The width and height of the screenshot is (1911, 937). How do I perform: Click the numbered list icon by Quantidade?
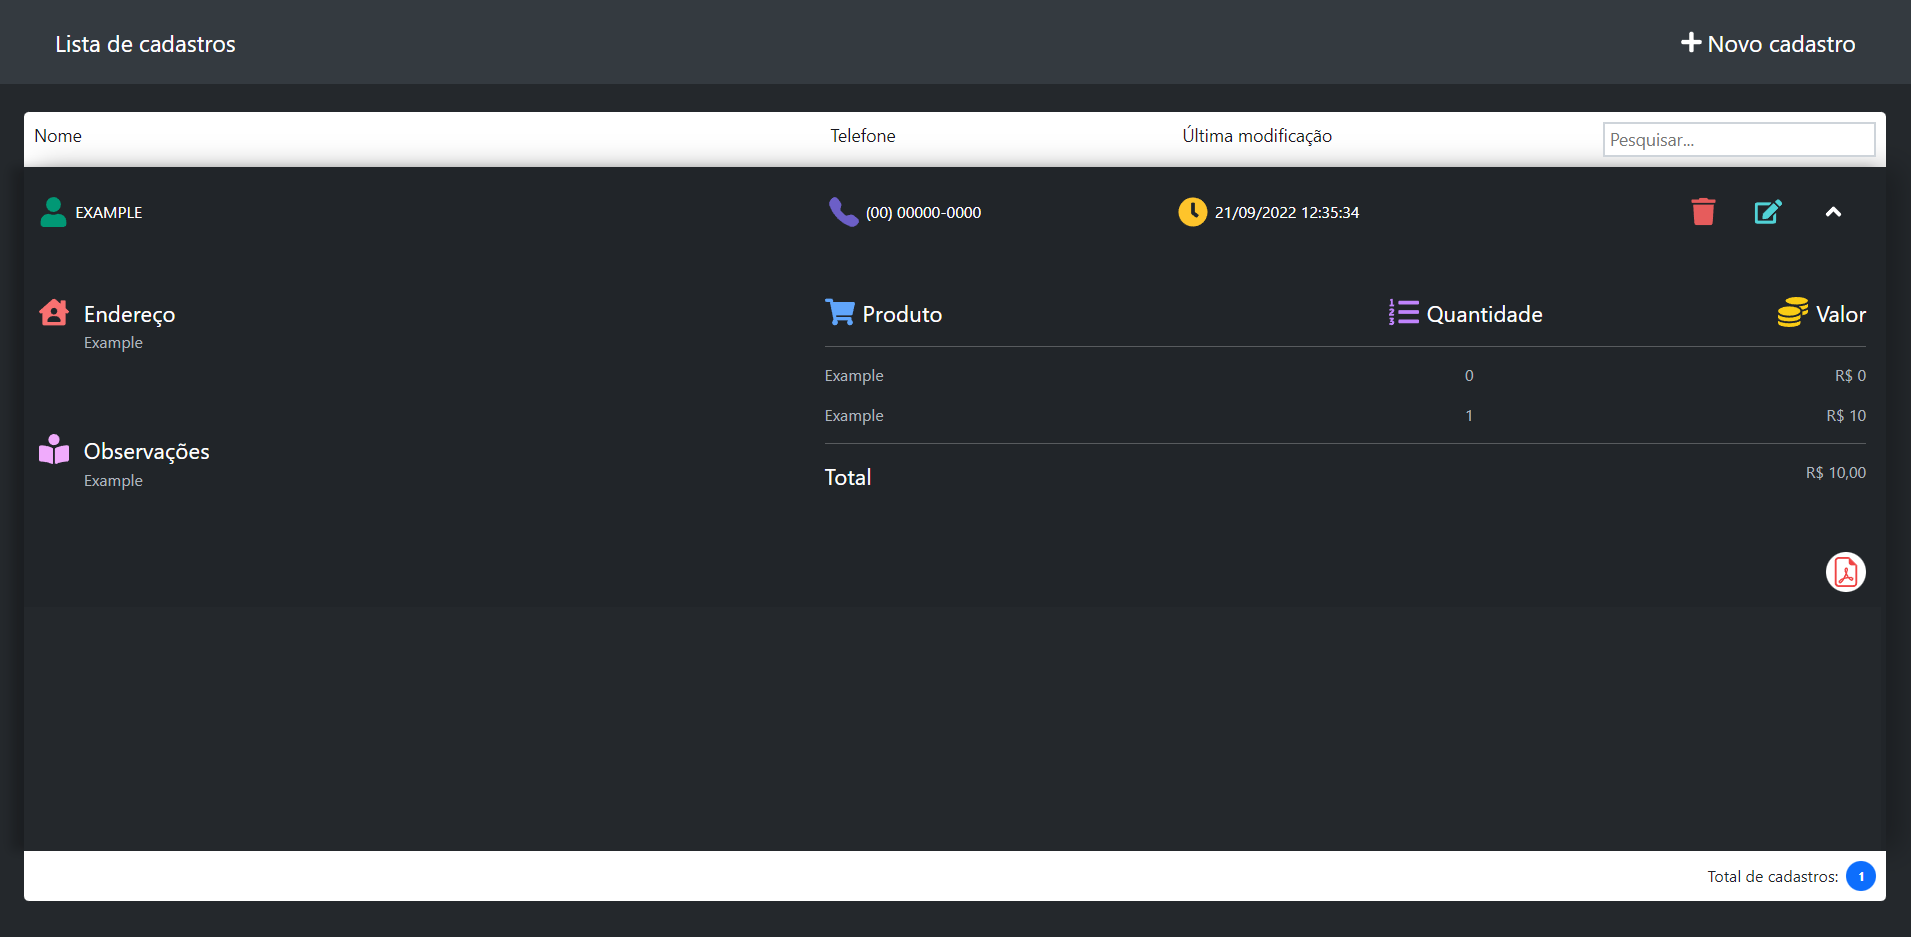click(x=1404, y=313)
